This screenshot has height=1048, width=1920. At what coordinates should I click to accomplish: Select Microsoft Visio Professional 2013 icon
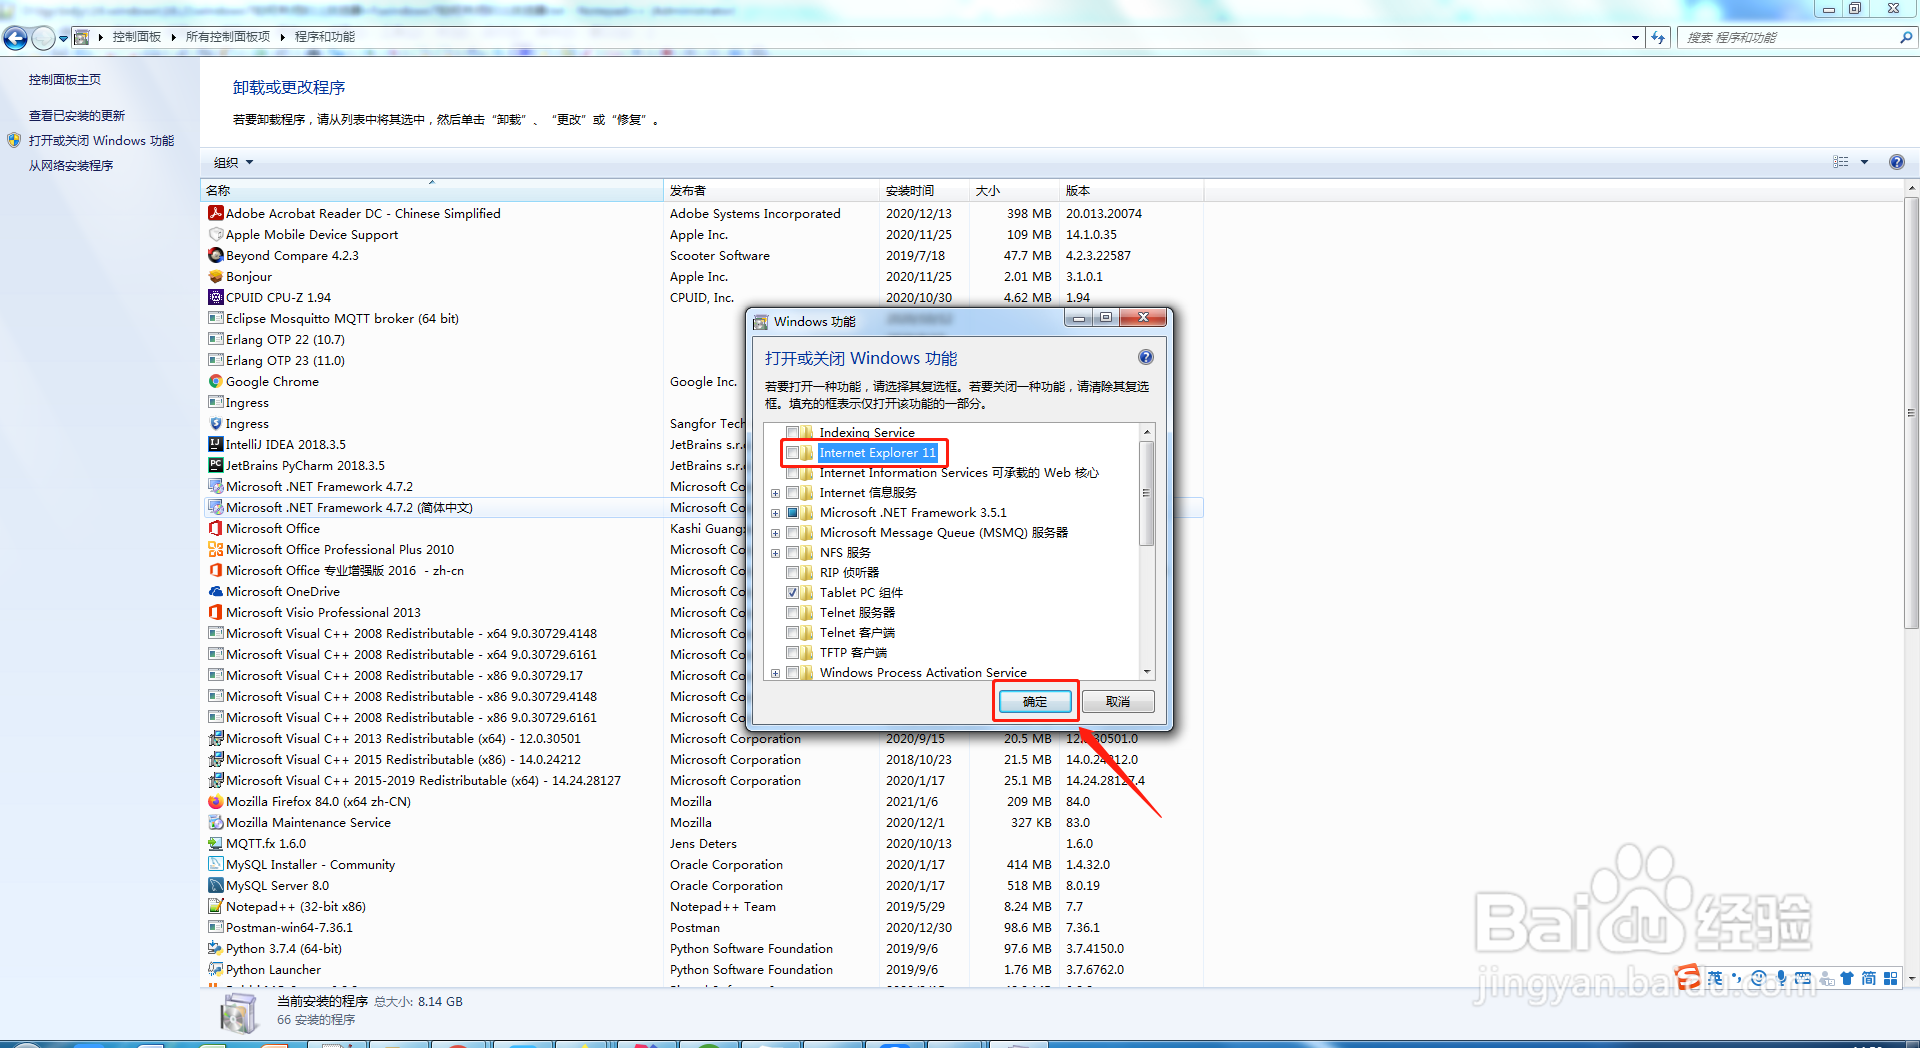tap(215, 612)
